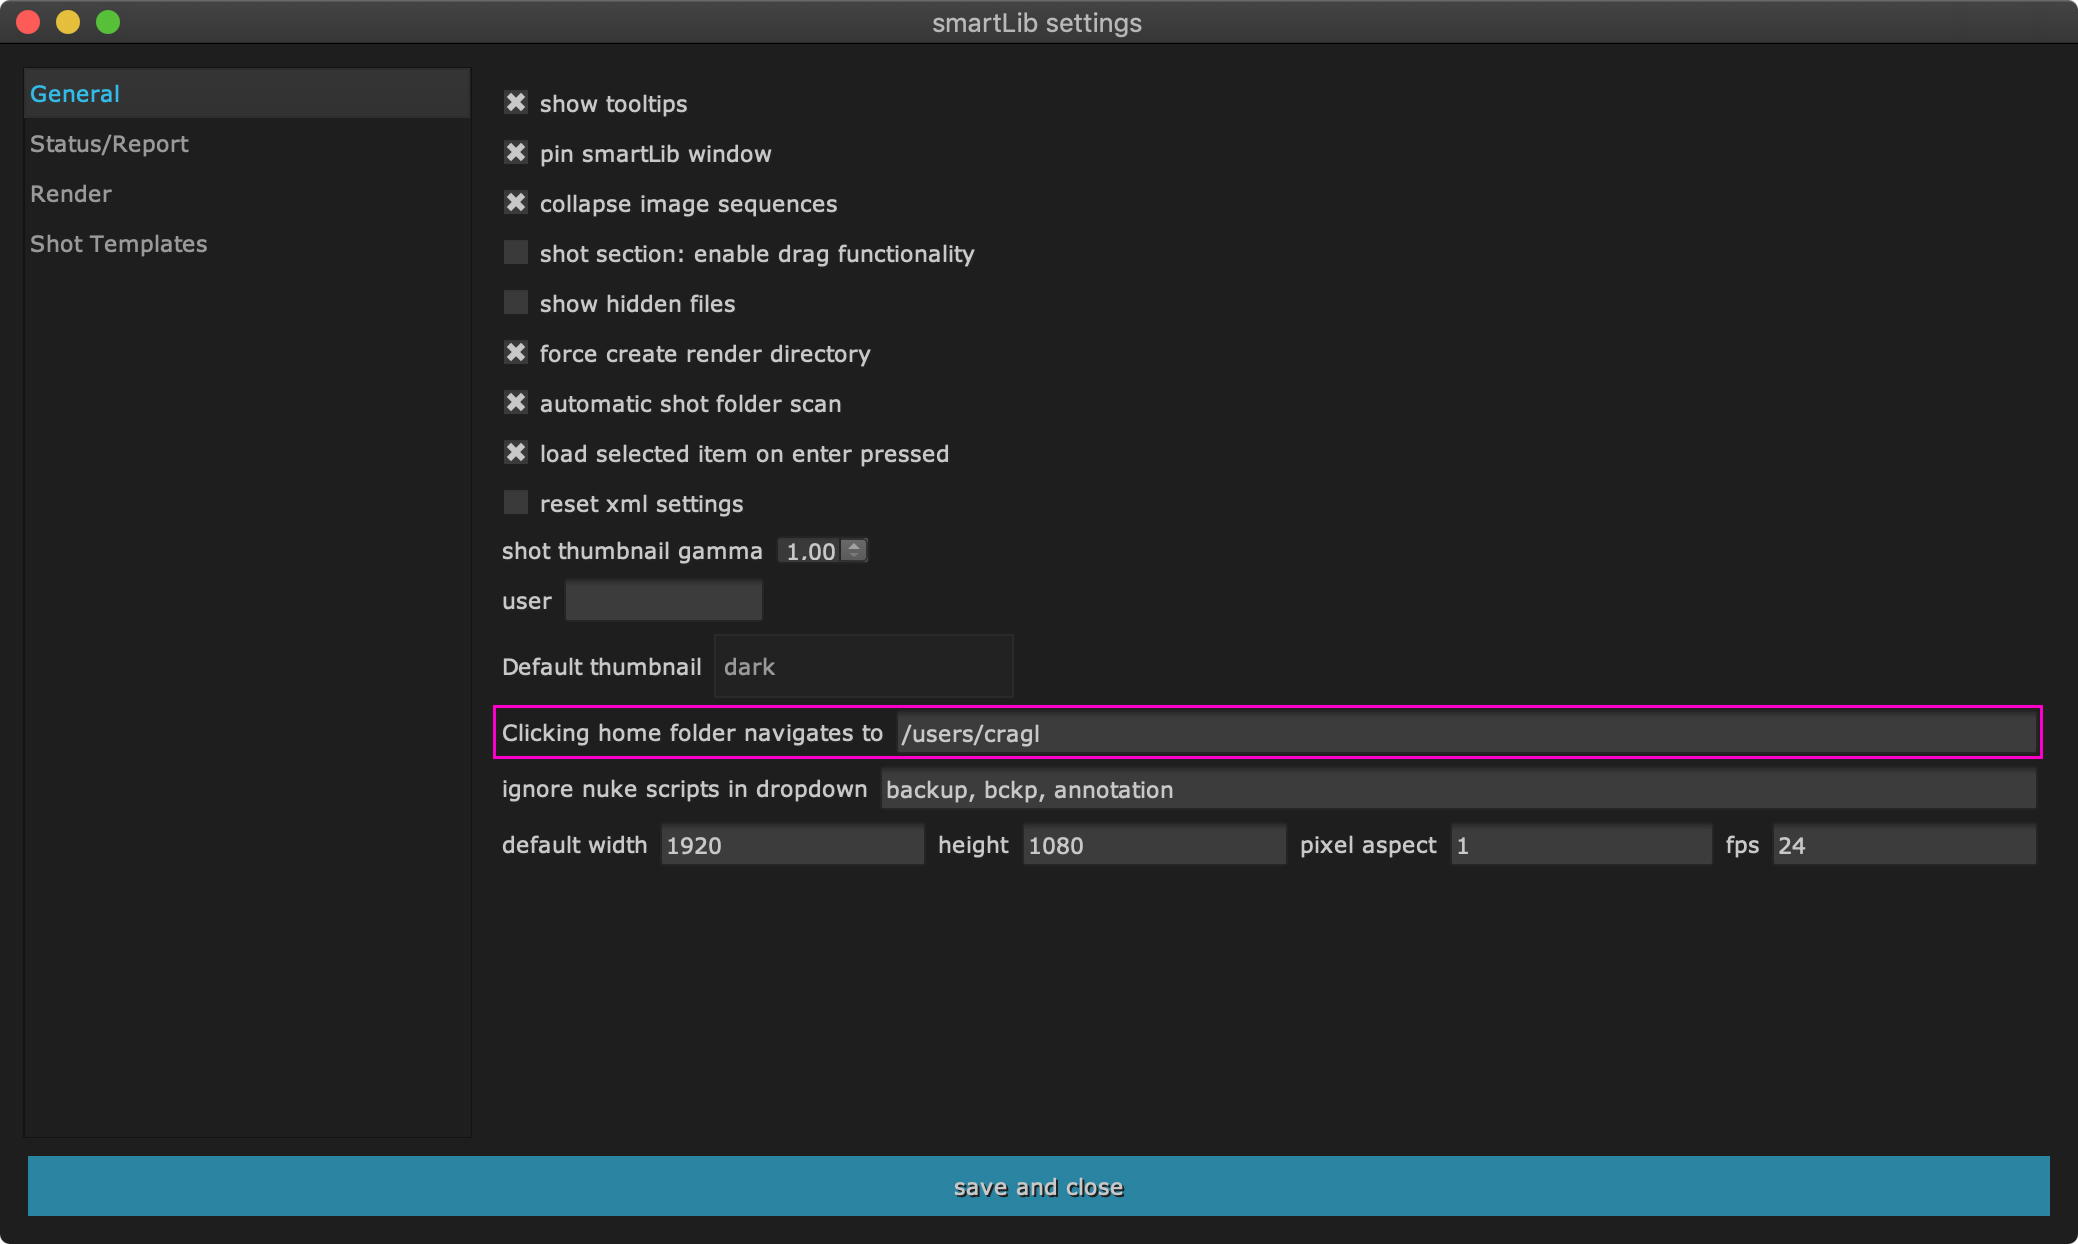The image size is (2078, 1244).
Task: Switch to Render settings section
Action: [71, 194]
